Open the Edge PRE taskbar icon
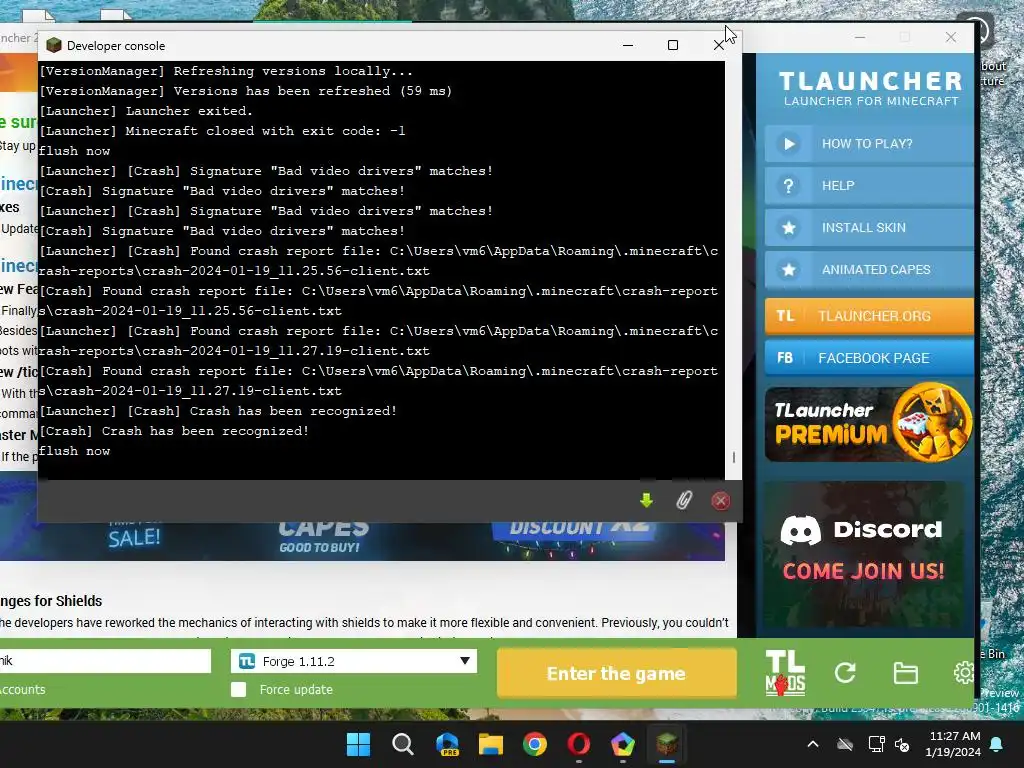The width and height of the screenshot is (1024, 768). pos(447,744)
